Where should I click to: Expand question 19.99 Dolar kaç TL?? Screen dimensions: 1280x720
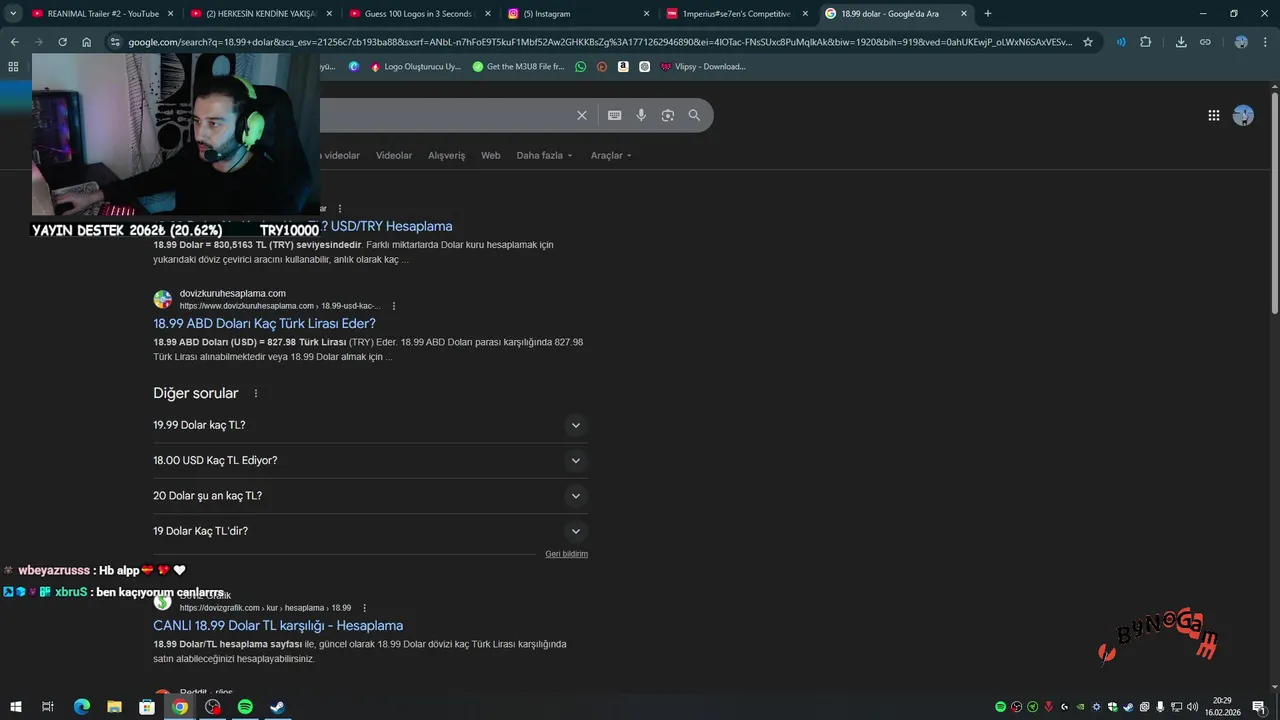[x=370, y=425]
